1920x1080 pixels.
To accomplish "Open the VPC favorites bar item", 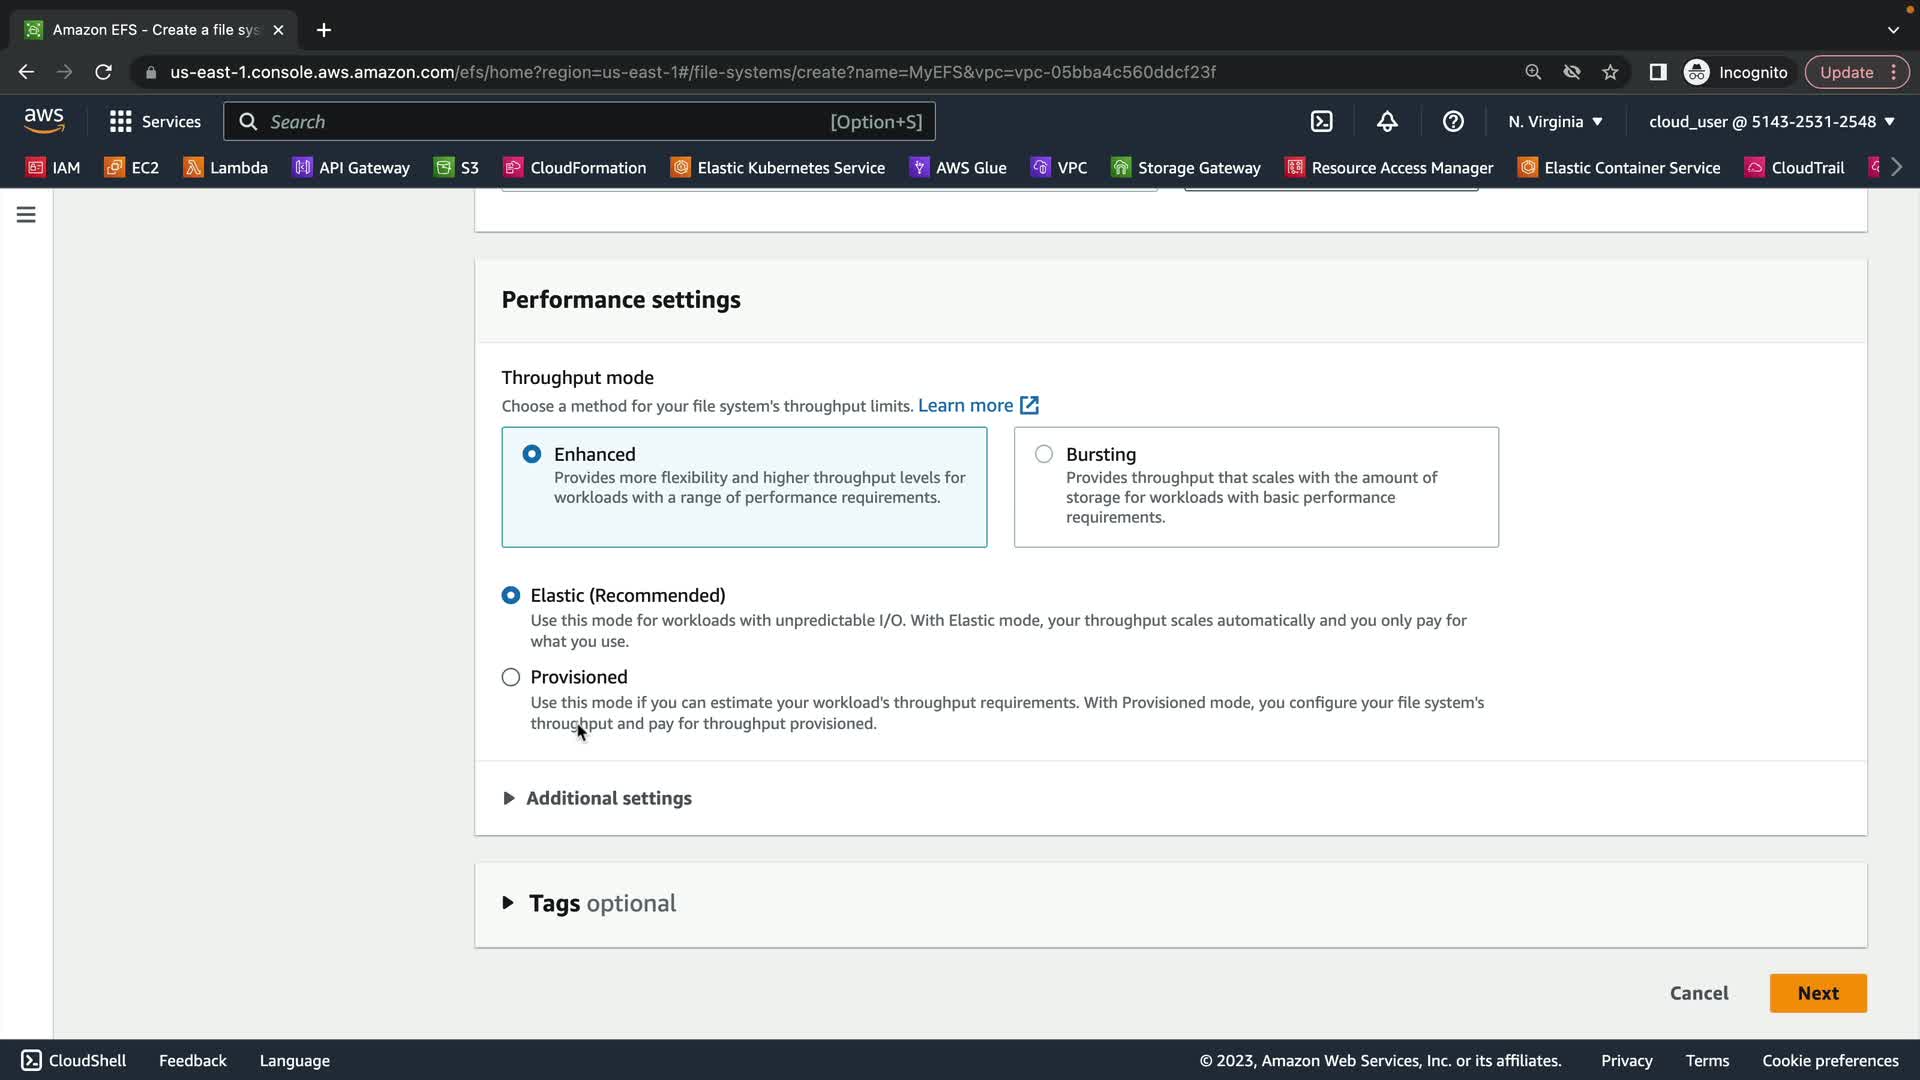I will coord(1059,167).
